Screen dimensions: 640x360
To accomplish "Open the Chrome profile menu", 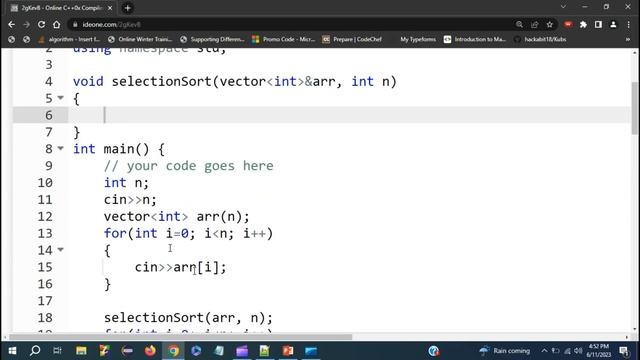I will click(x=613, y=24).
